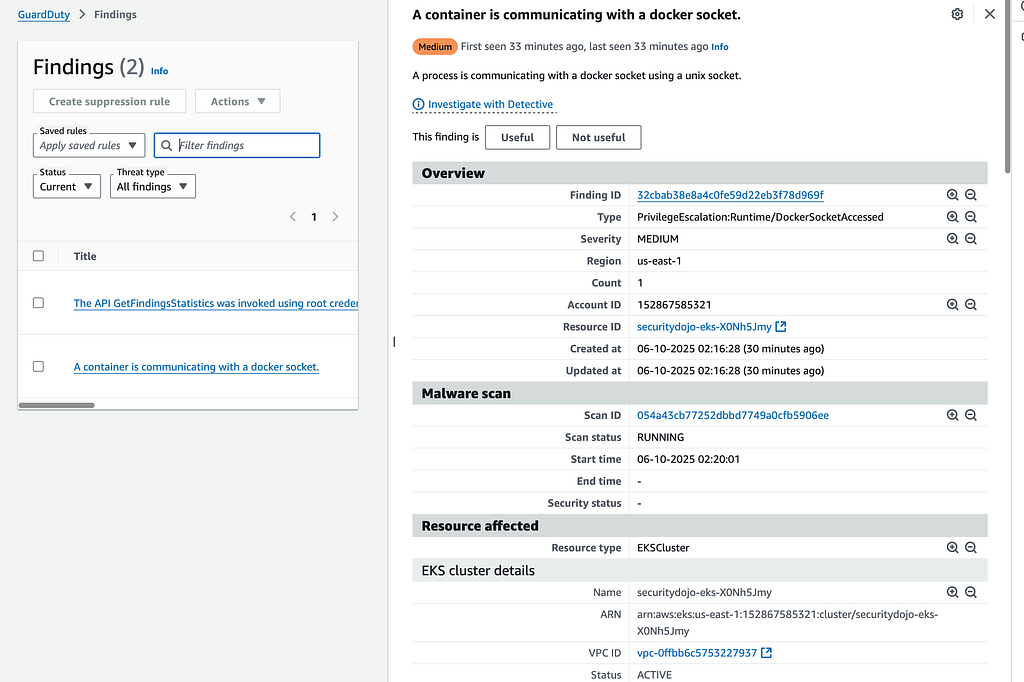Open the Status Current dropdown

point(67,186)
